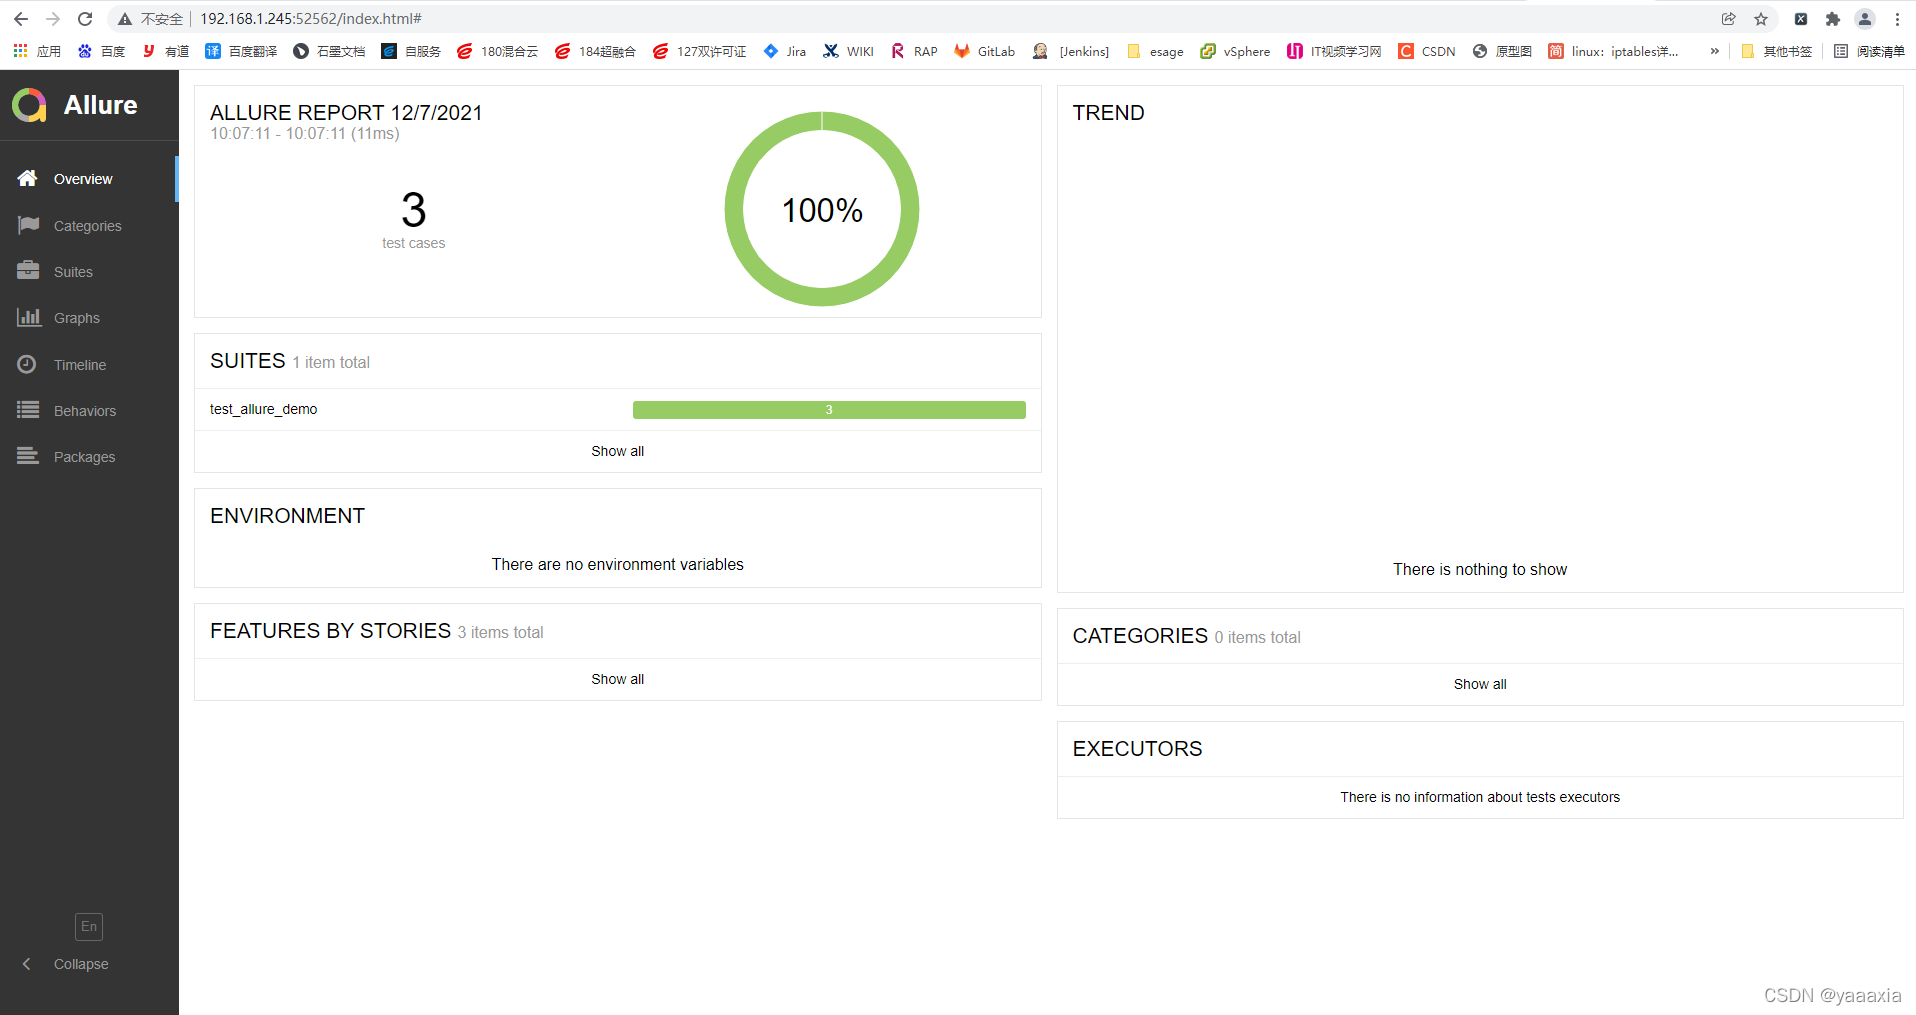Open the extensions puzzle icon
Image resolution: width=1916 pixels, height=1015 pixels.
[x=1833, y=19]
